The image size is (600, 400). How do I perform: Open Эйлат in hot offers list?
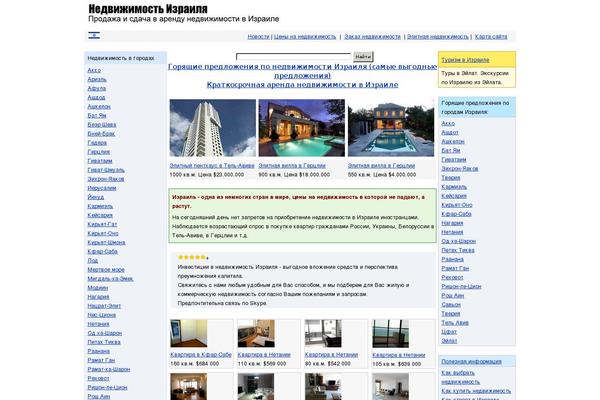coord(449,341)
